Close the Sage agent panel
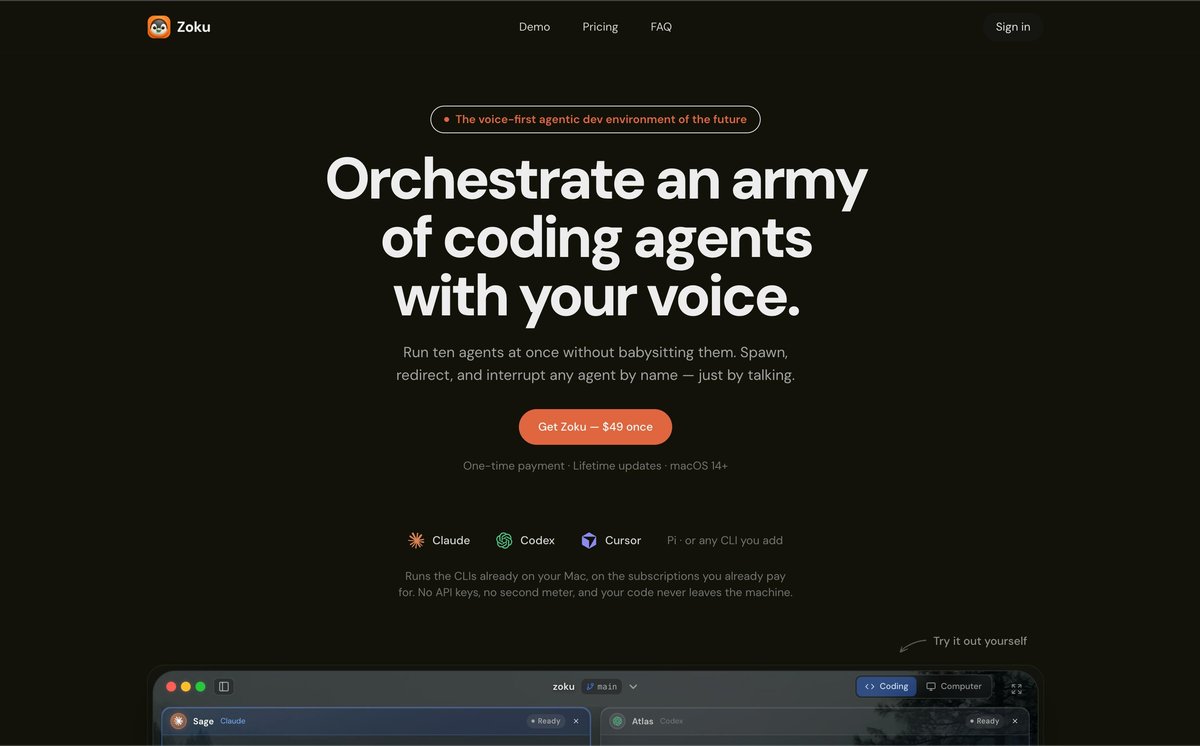Image resolution: width=1200 pixels, height=746 pixels. [x=576, y=721]
